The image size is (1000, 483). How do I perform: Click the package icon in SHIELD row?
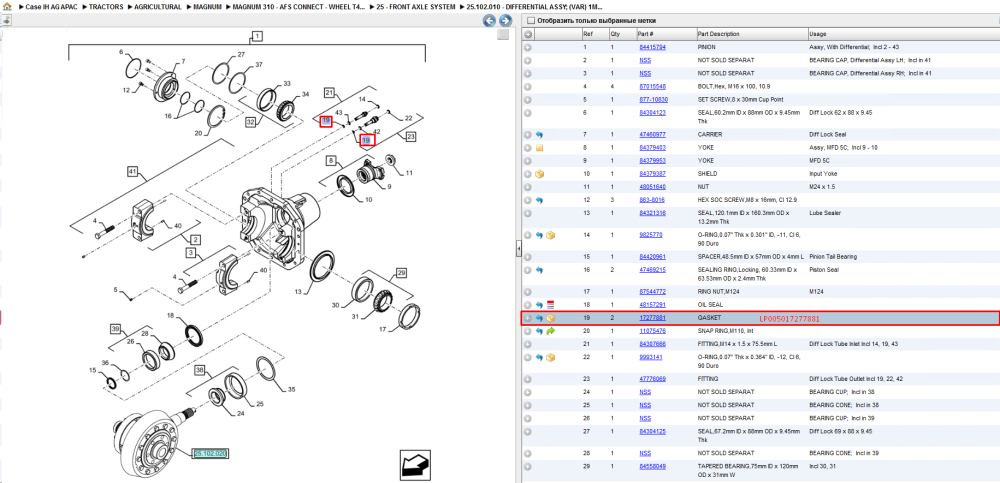540,174
